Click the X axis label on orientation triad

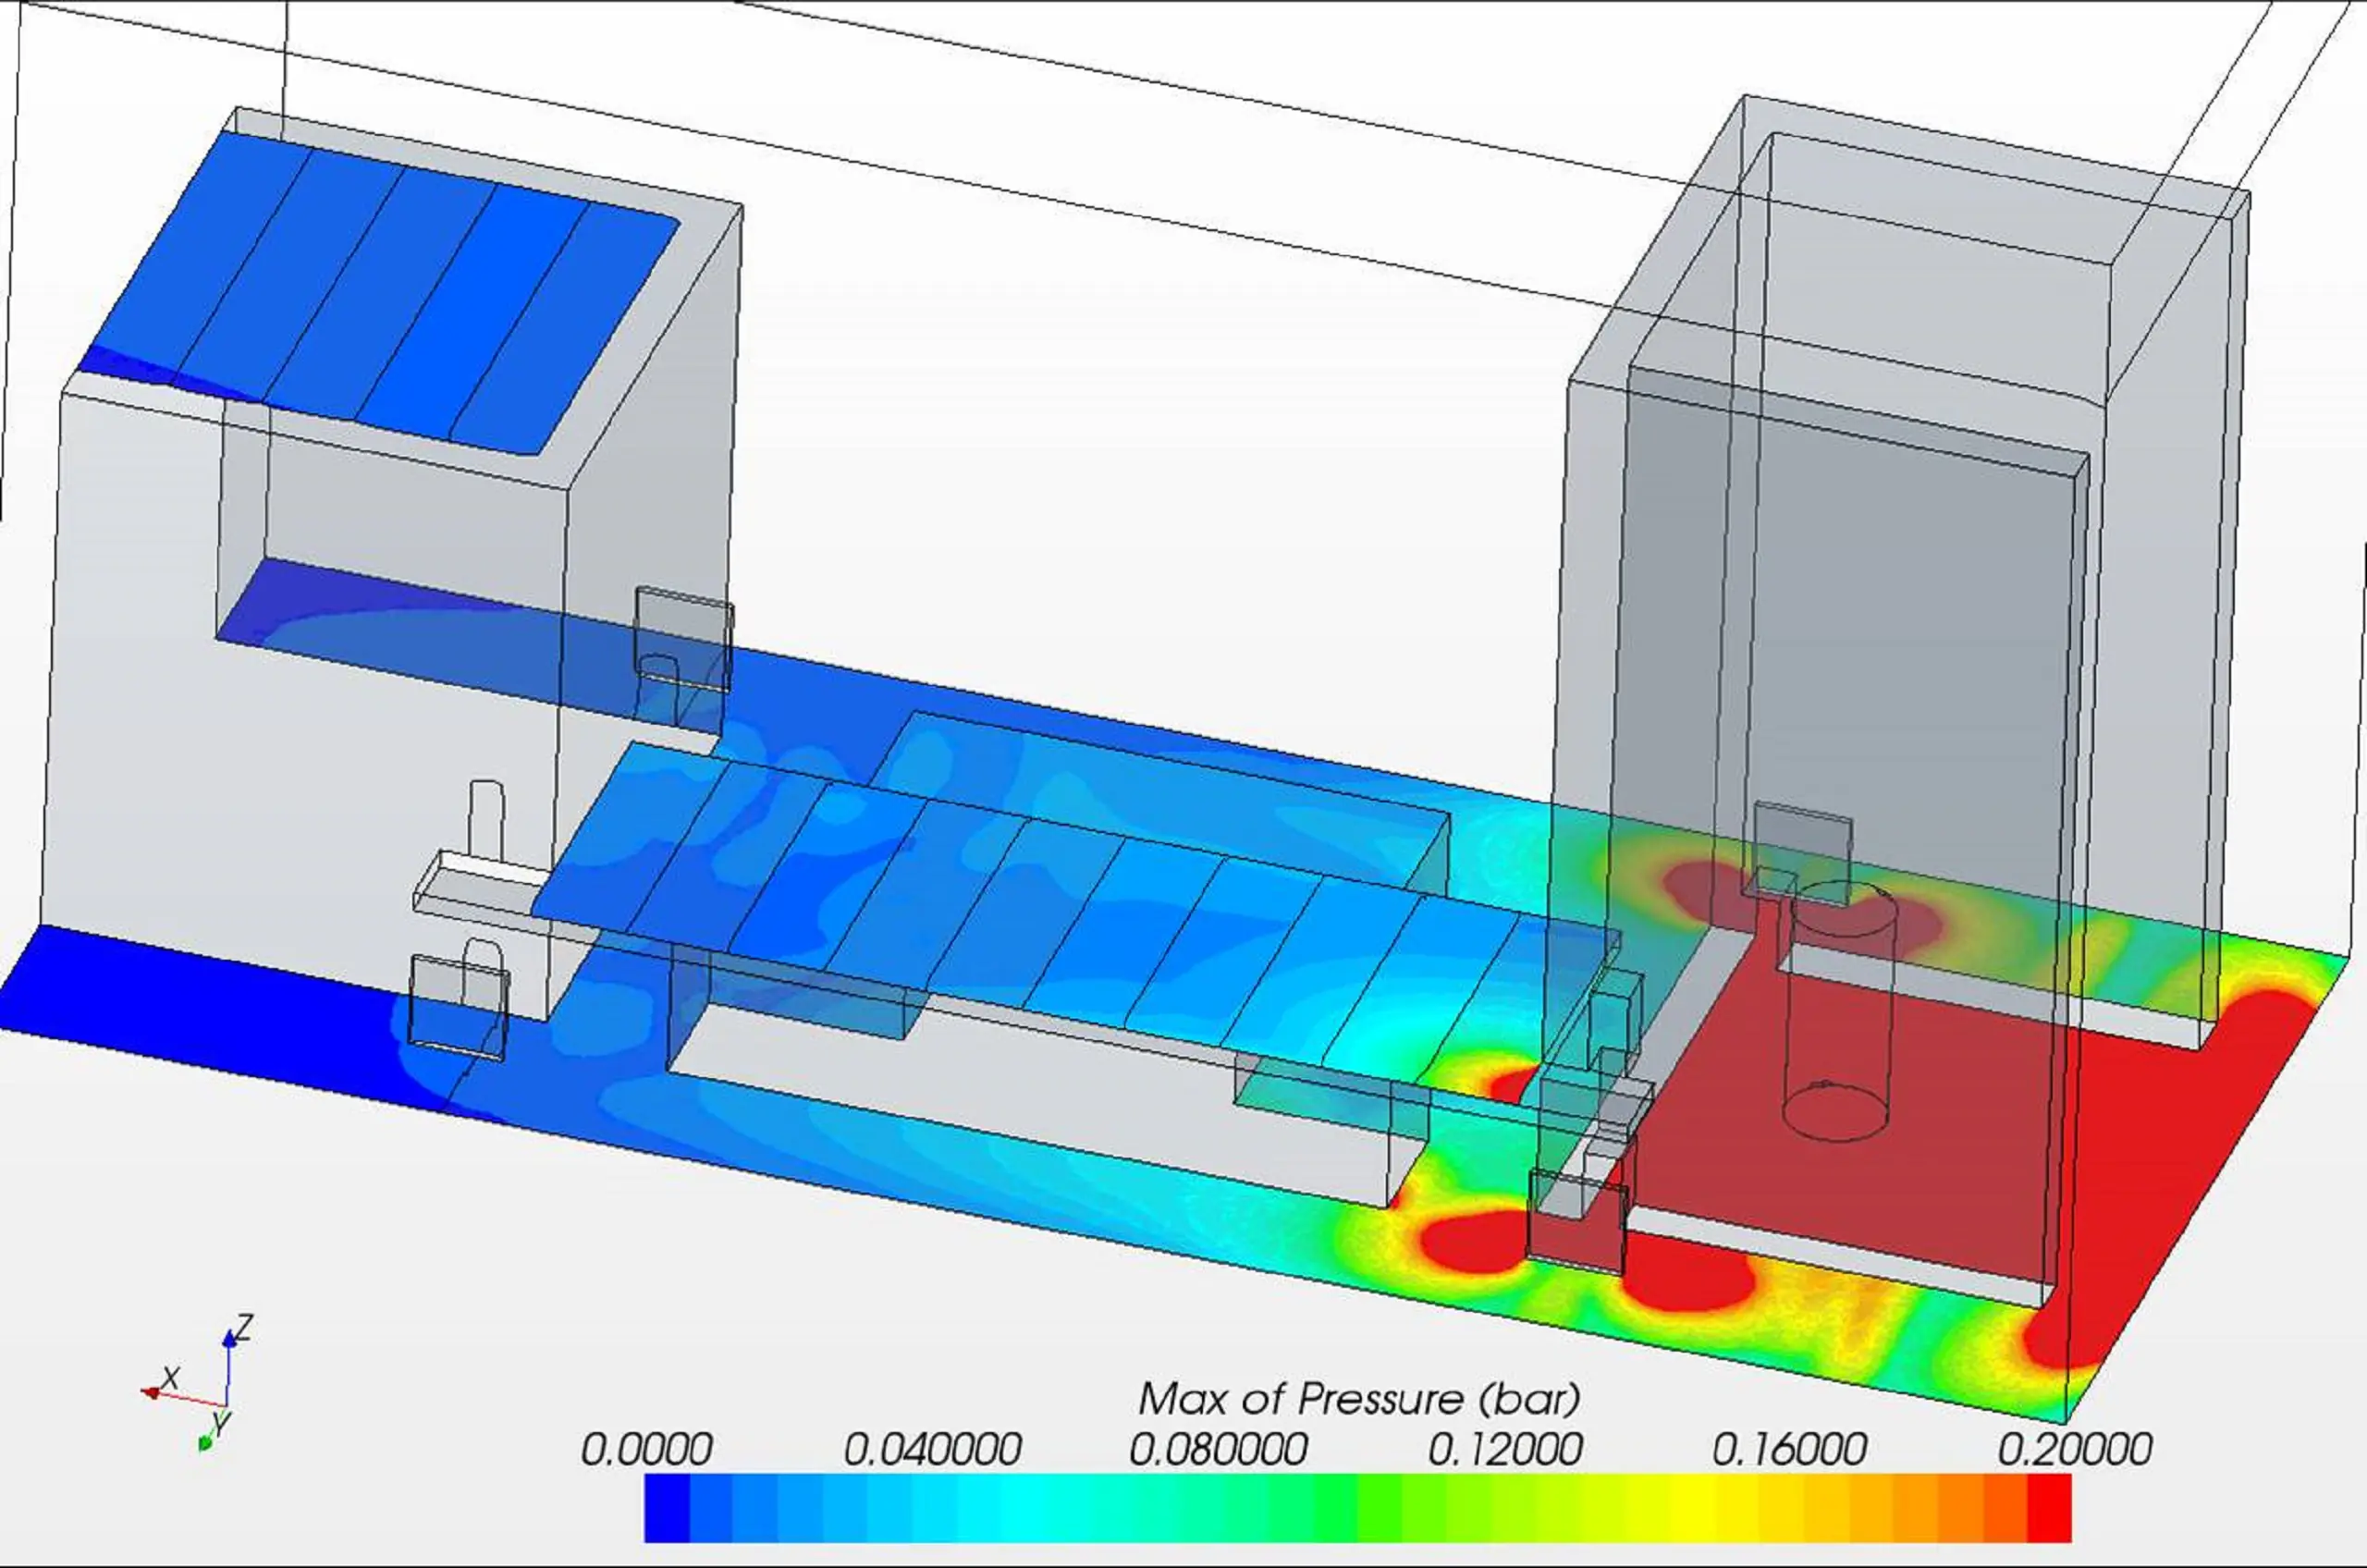click(x=170, y=1378)
